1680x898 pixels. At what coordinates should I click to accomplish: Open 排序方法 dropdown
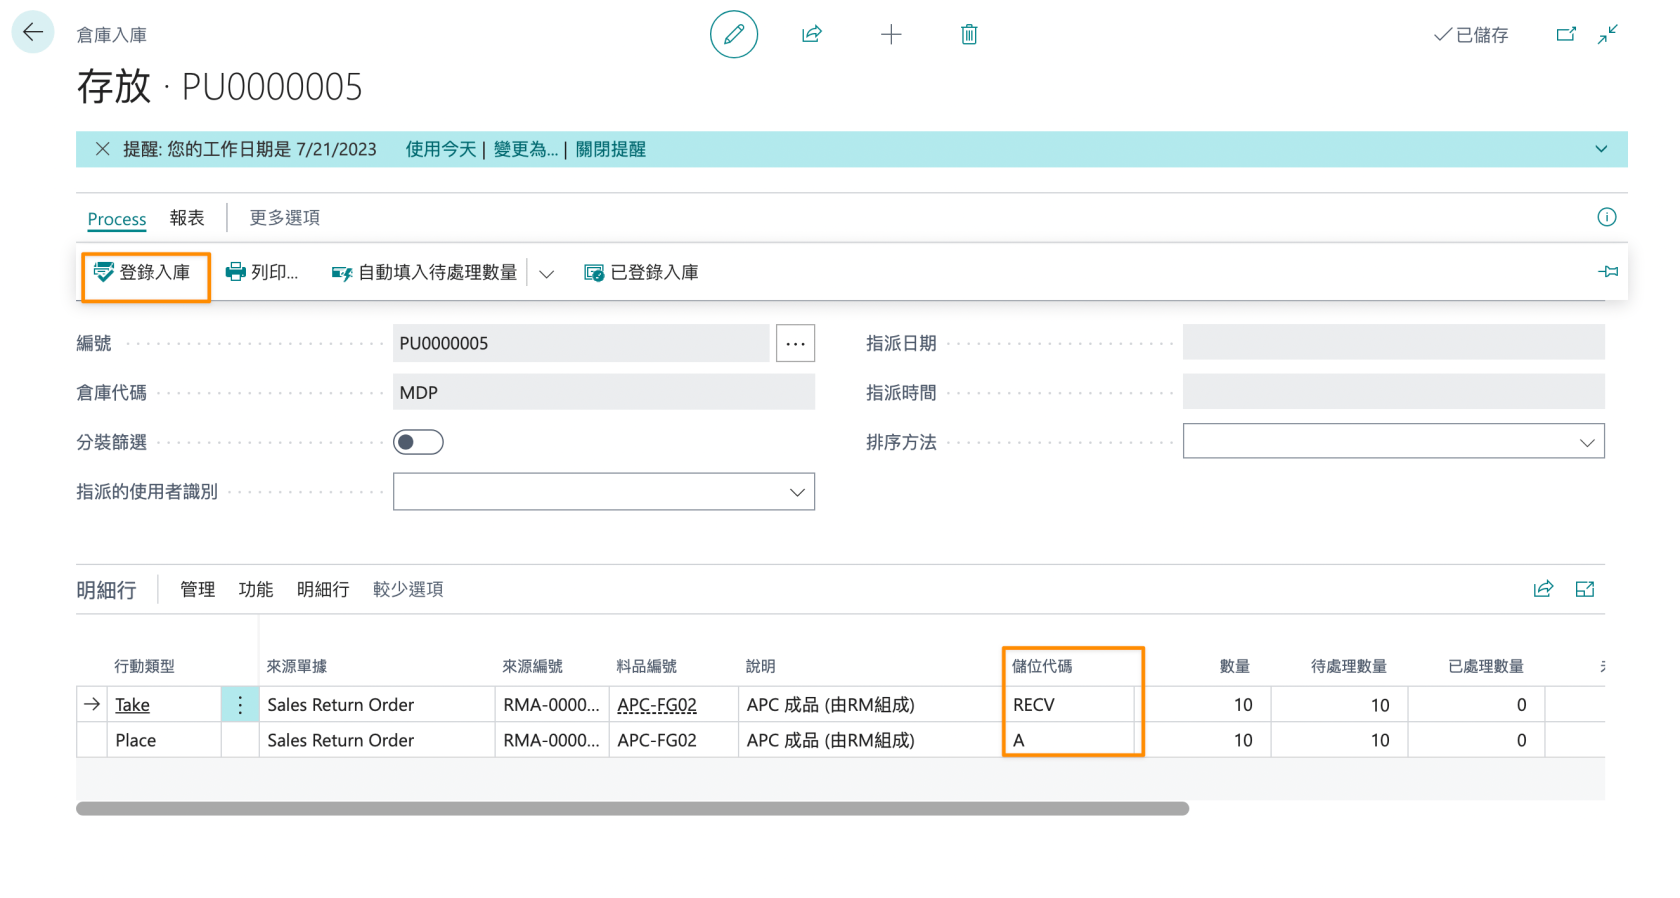(1394, 441)
